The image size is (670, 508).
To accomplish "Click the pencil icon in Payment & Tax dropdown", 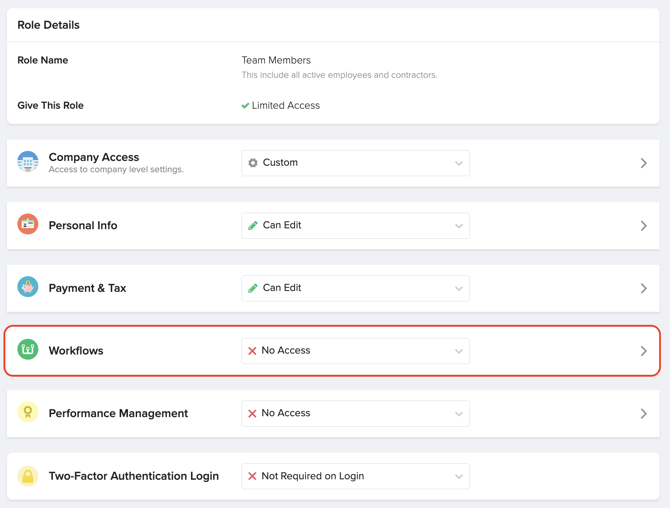I will click(253, 288).
